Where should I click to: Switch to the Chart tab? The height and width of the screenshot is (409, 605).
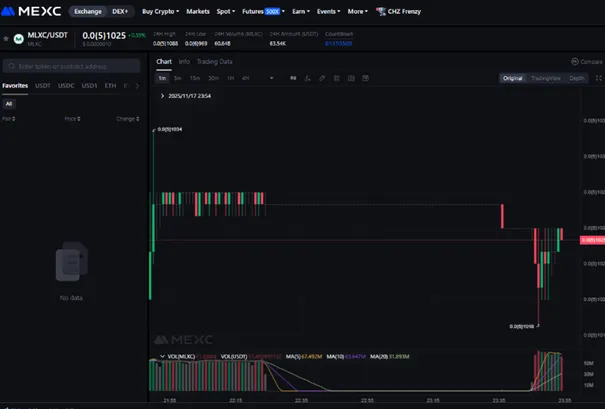164,61
